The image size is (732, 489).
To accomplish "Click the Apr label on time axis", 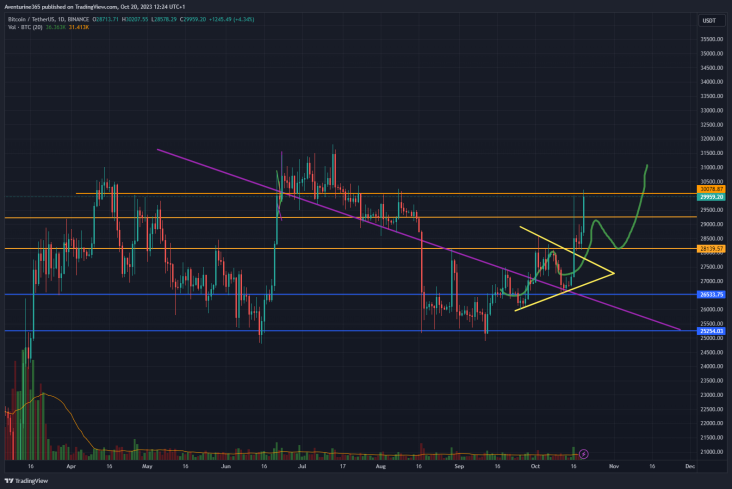I will (x=71, y=466).
